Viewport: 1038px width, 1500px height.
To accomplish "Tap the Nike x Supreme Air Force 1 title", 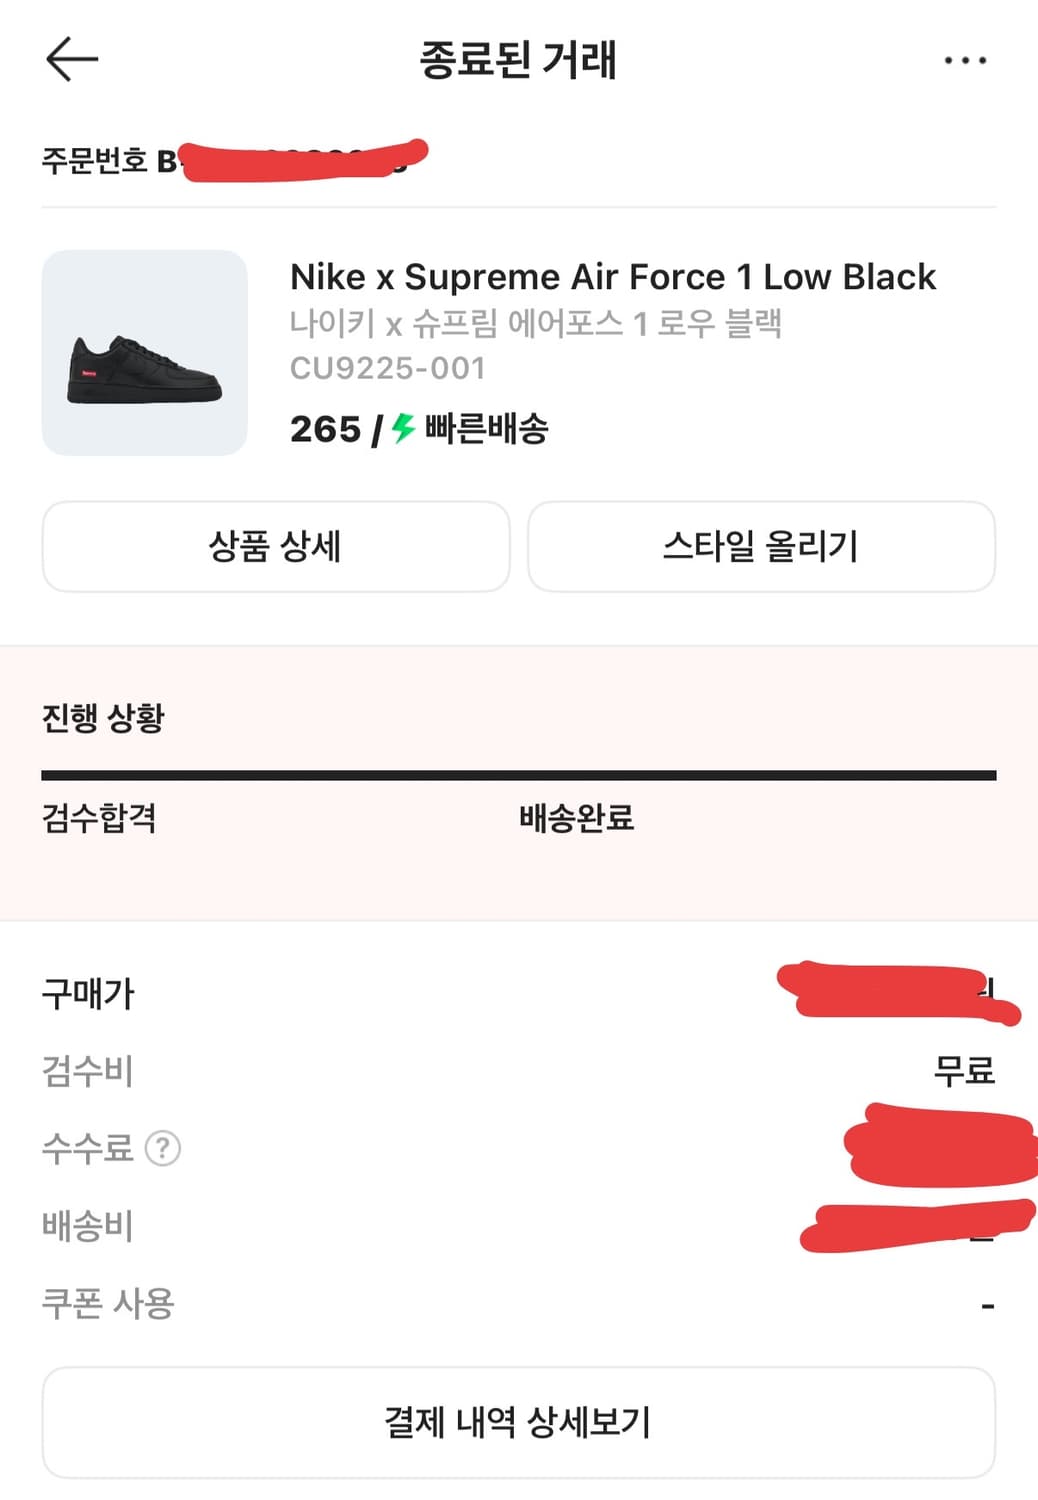I will coord(612,277).
